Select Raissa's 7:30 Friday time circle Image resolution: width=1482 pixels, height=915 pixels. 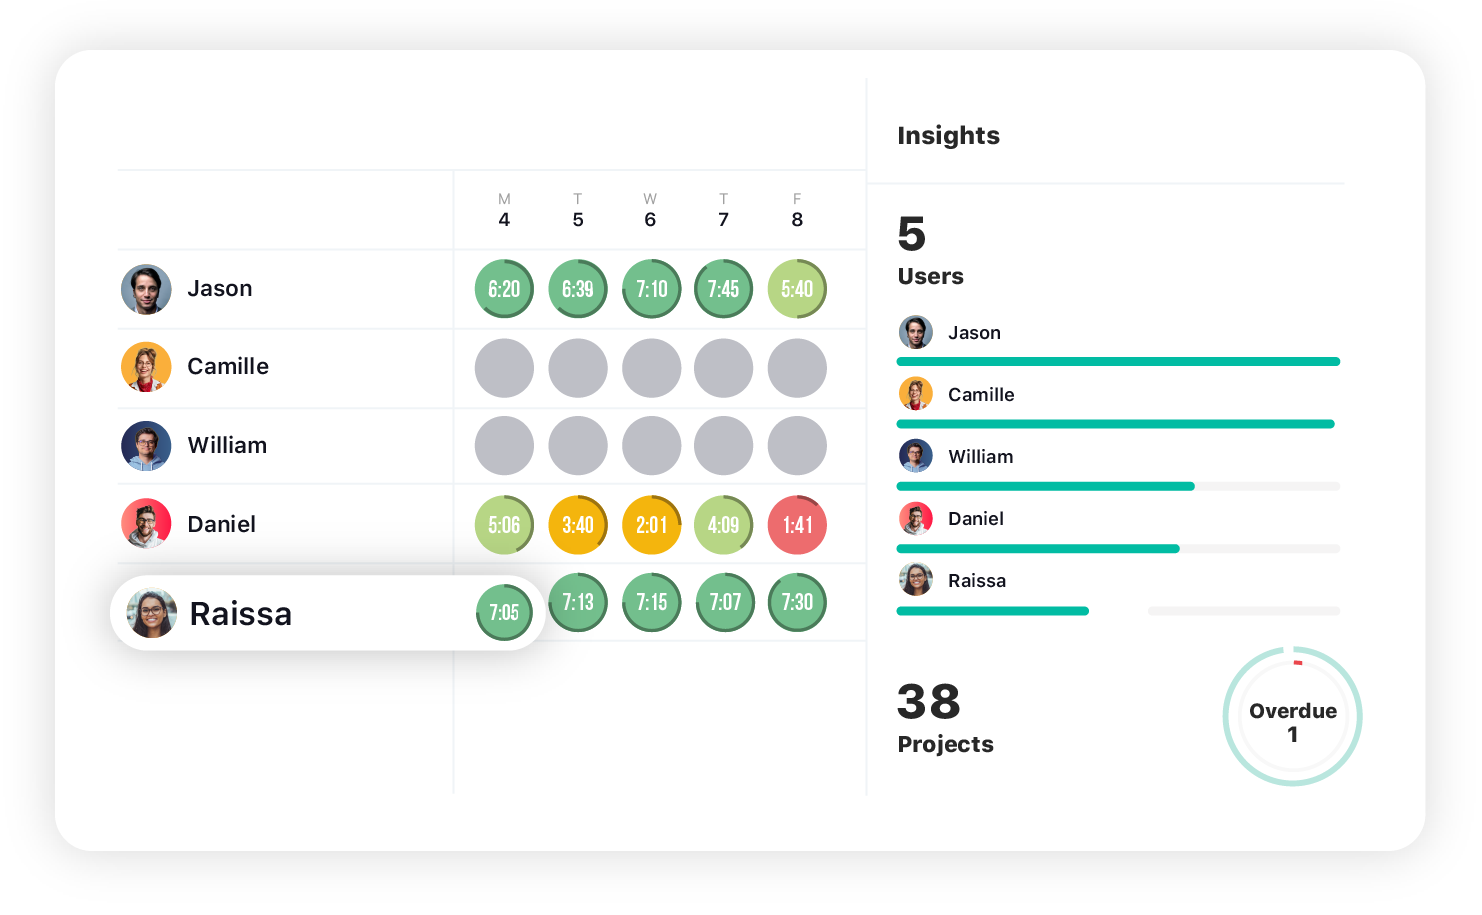point(797,602)
